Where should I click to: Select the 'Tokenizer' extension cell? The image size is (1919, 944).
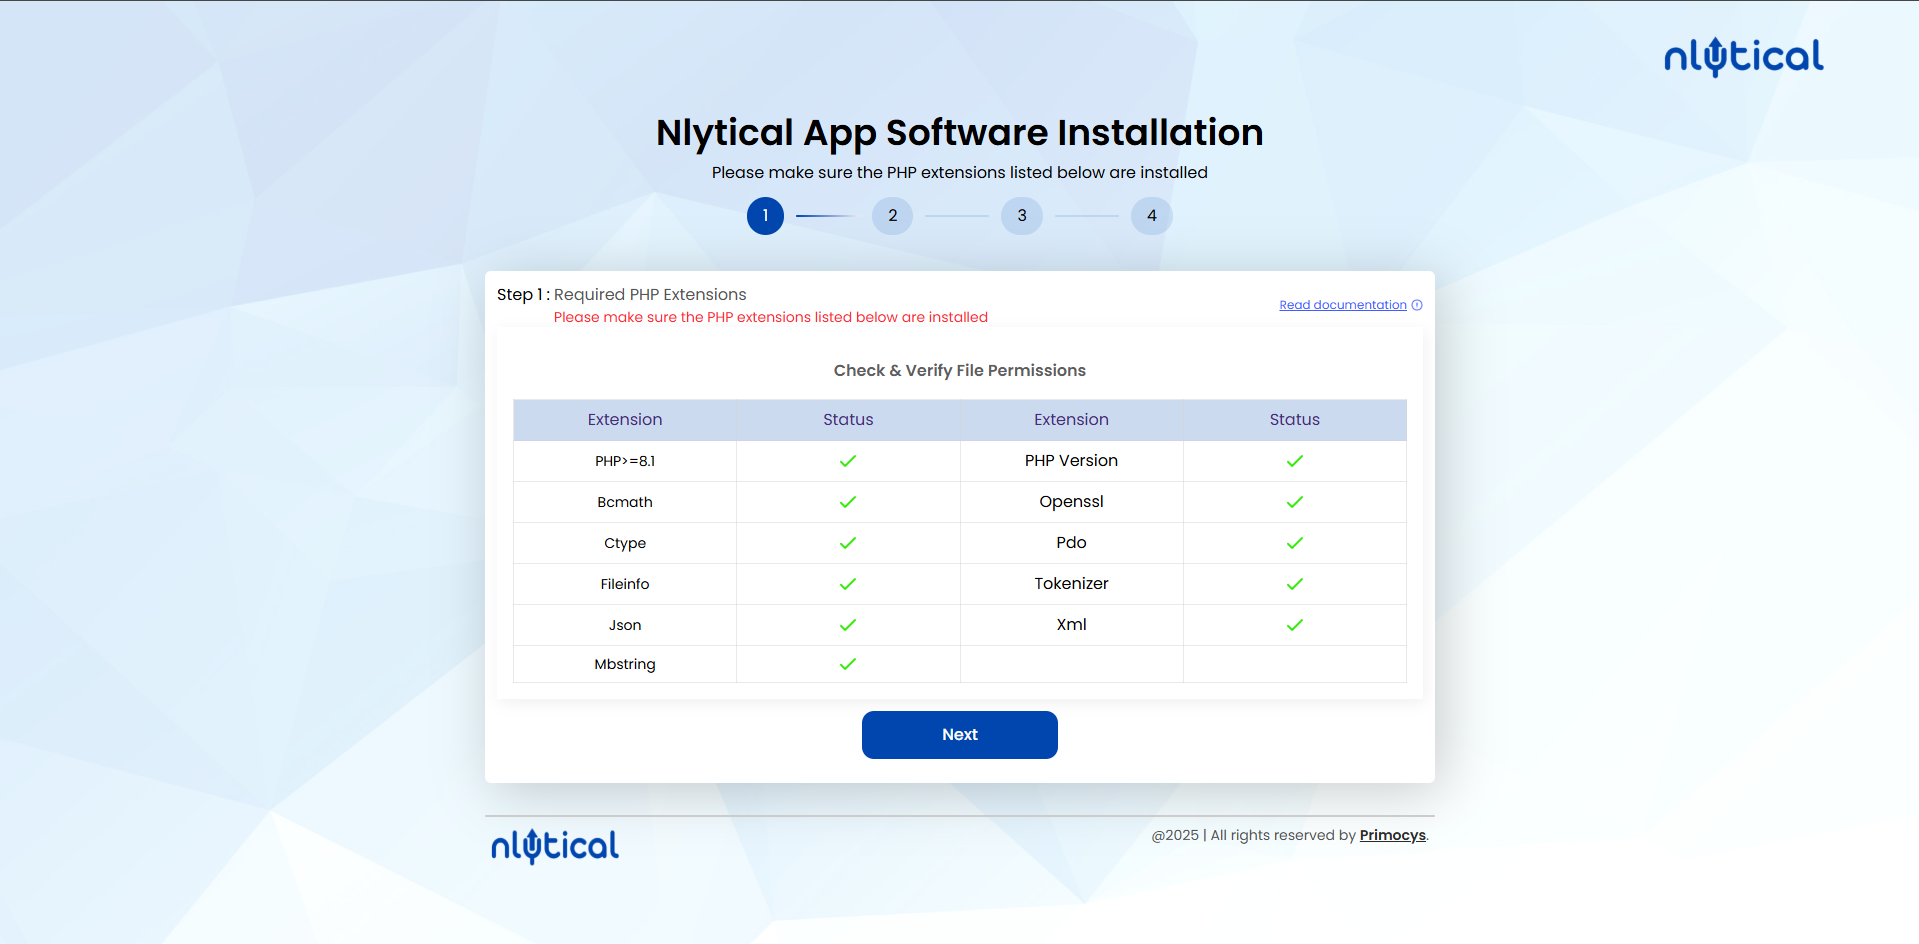tap(1071, 584)
